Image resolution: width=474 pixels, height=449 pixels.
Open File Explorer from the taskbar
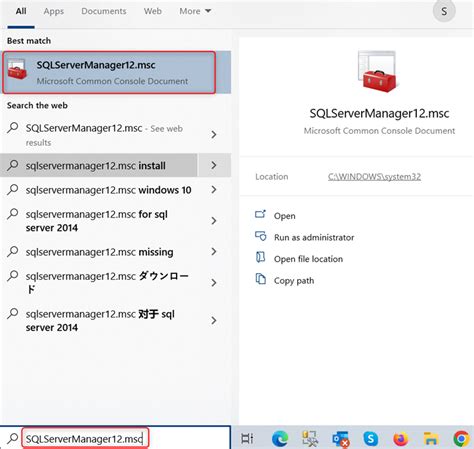click(x=431, y=439)
